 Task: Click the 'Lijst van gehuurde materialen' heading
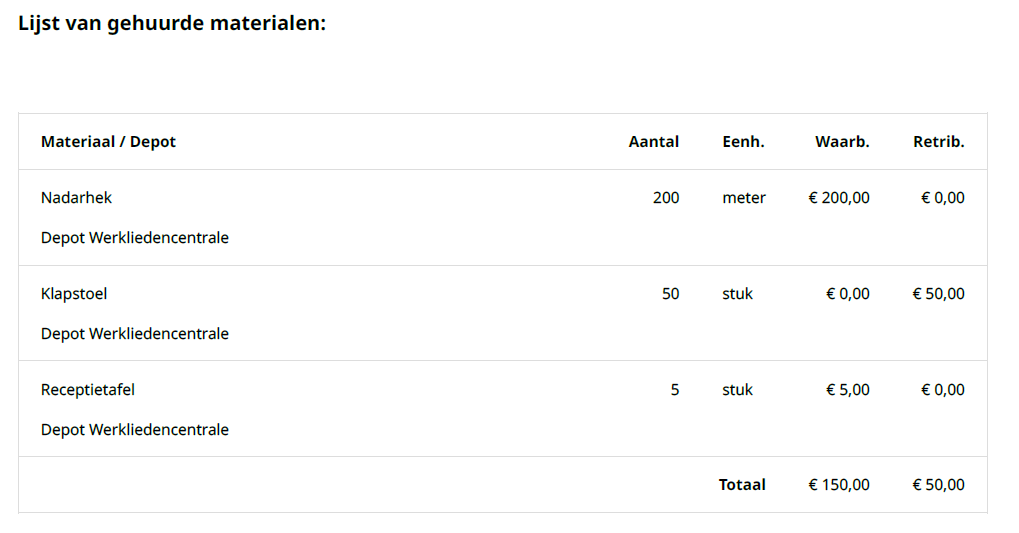[x=172, y=23]
